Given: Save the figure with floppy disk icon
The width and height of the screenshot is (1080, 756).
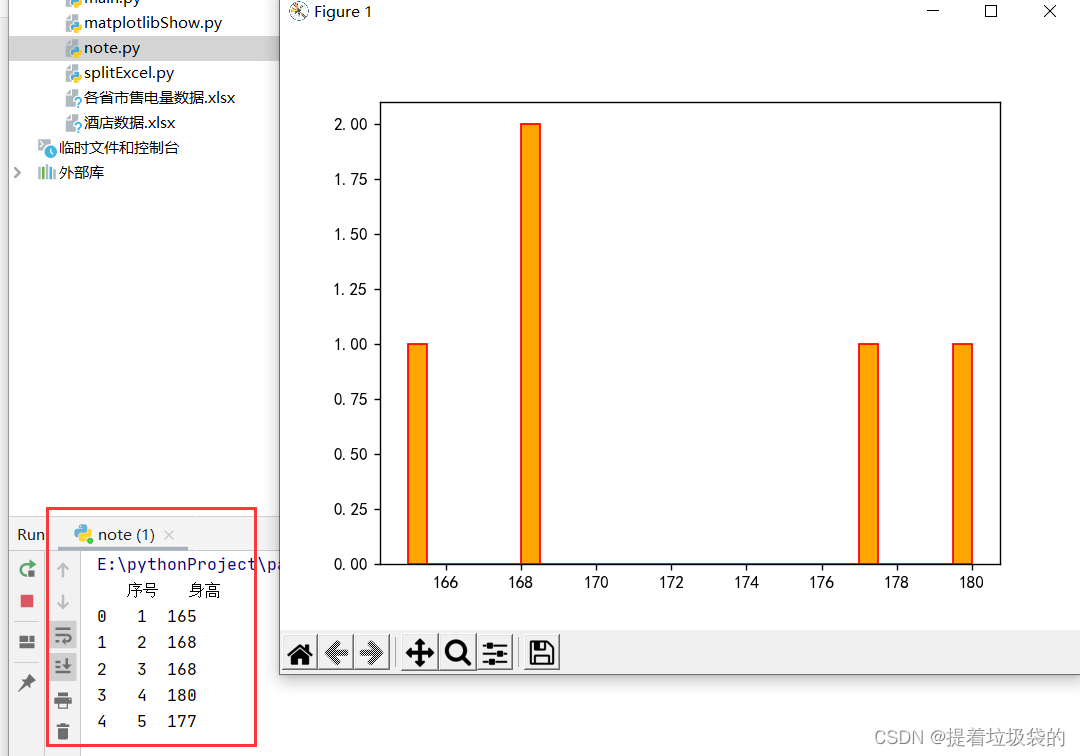Looking at the screenshot, I should tap(541, 653).
